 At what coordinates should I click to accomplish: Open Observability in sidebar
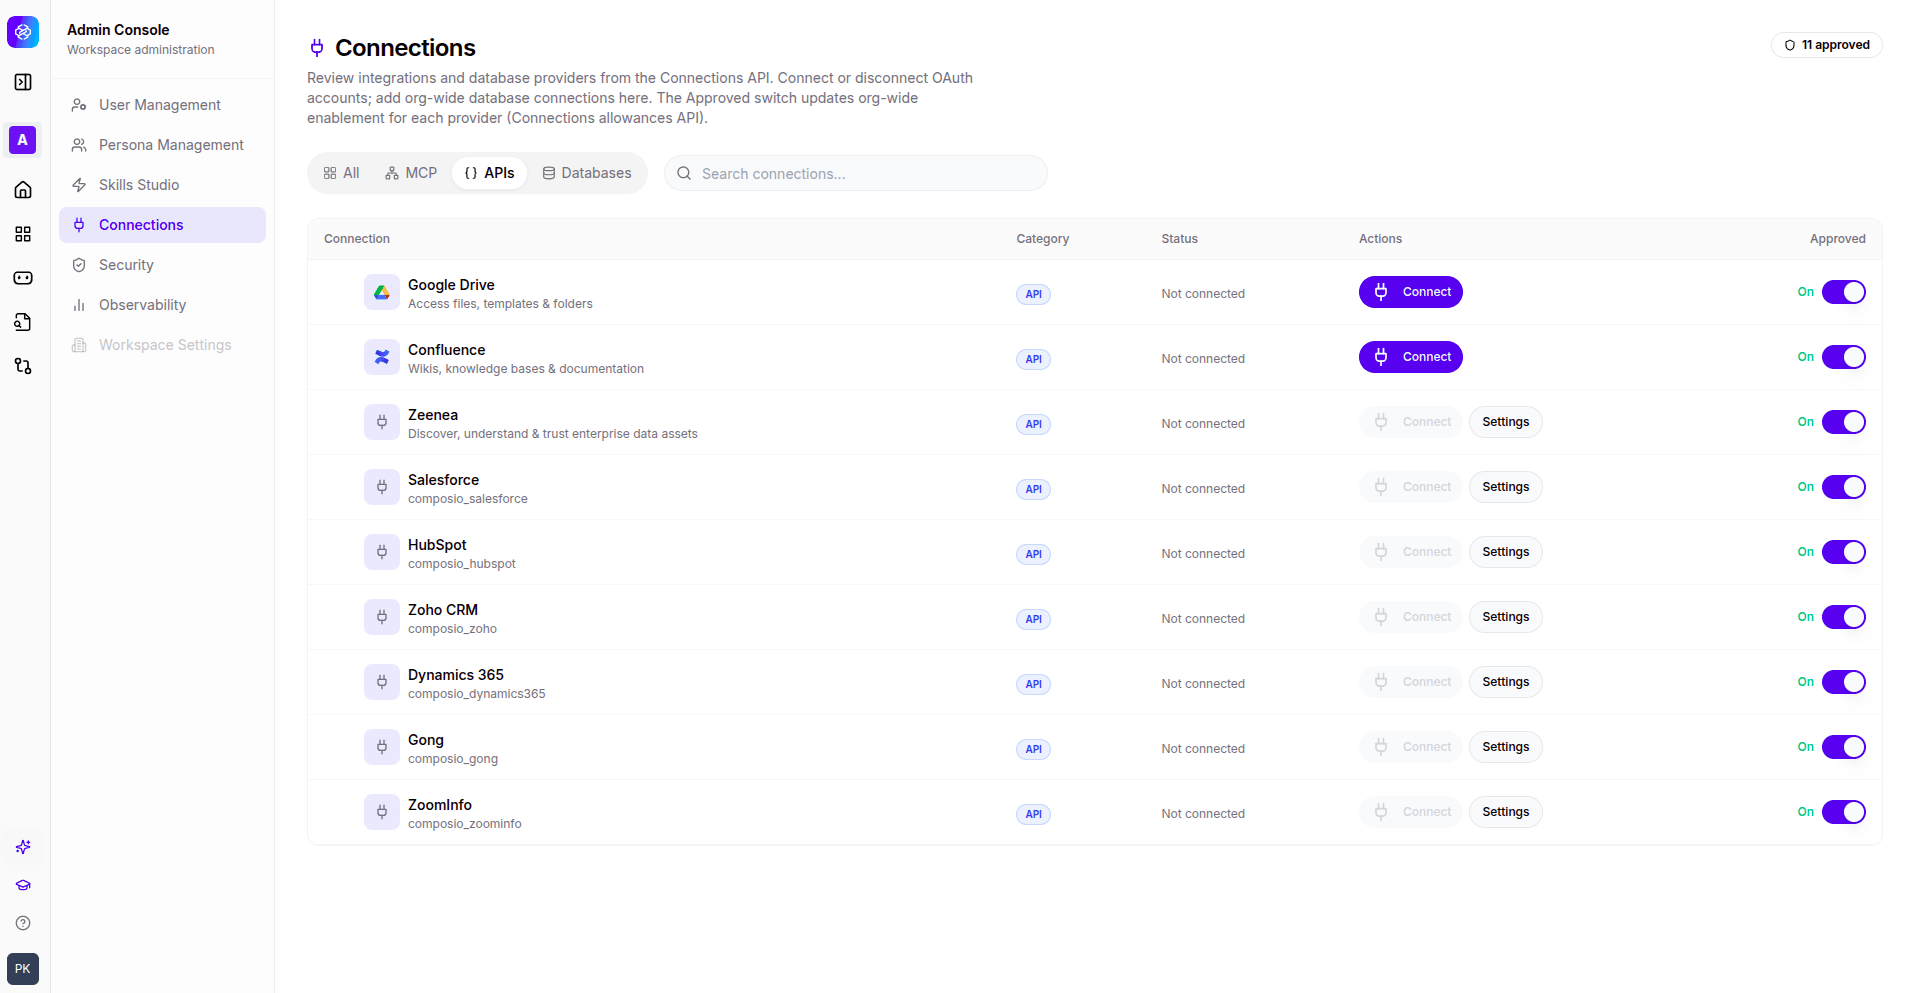coord(162,305)
